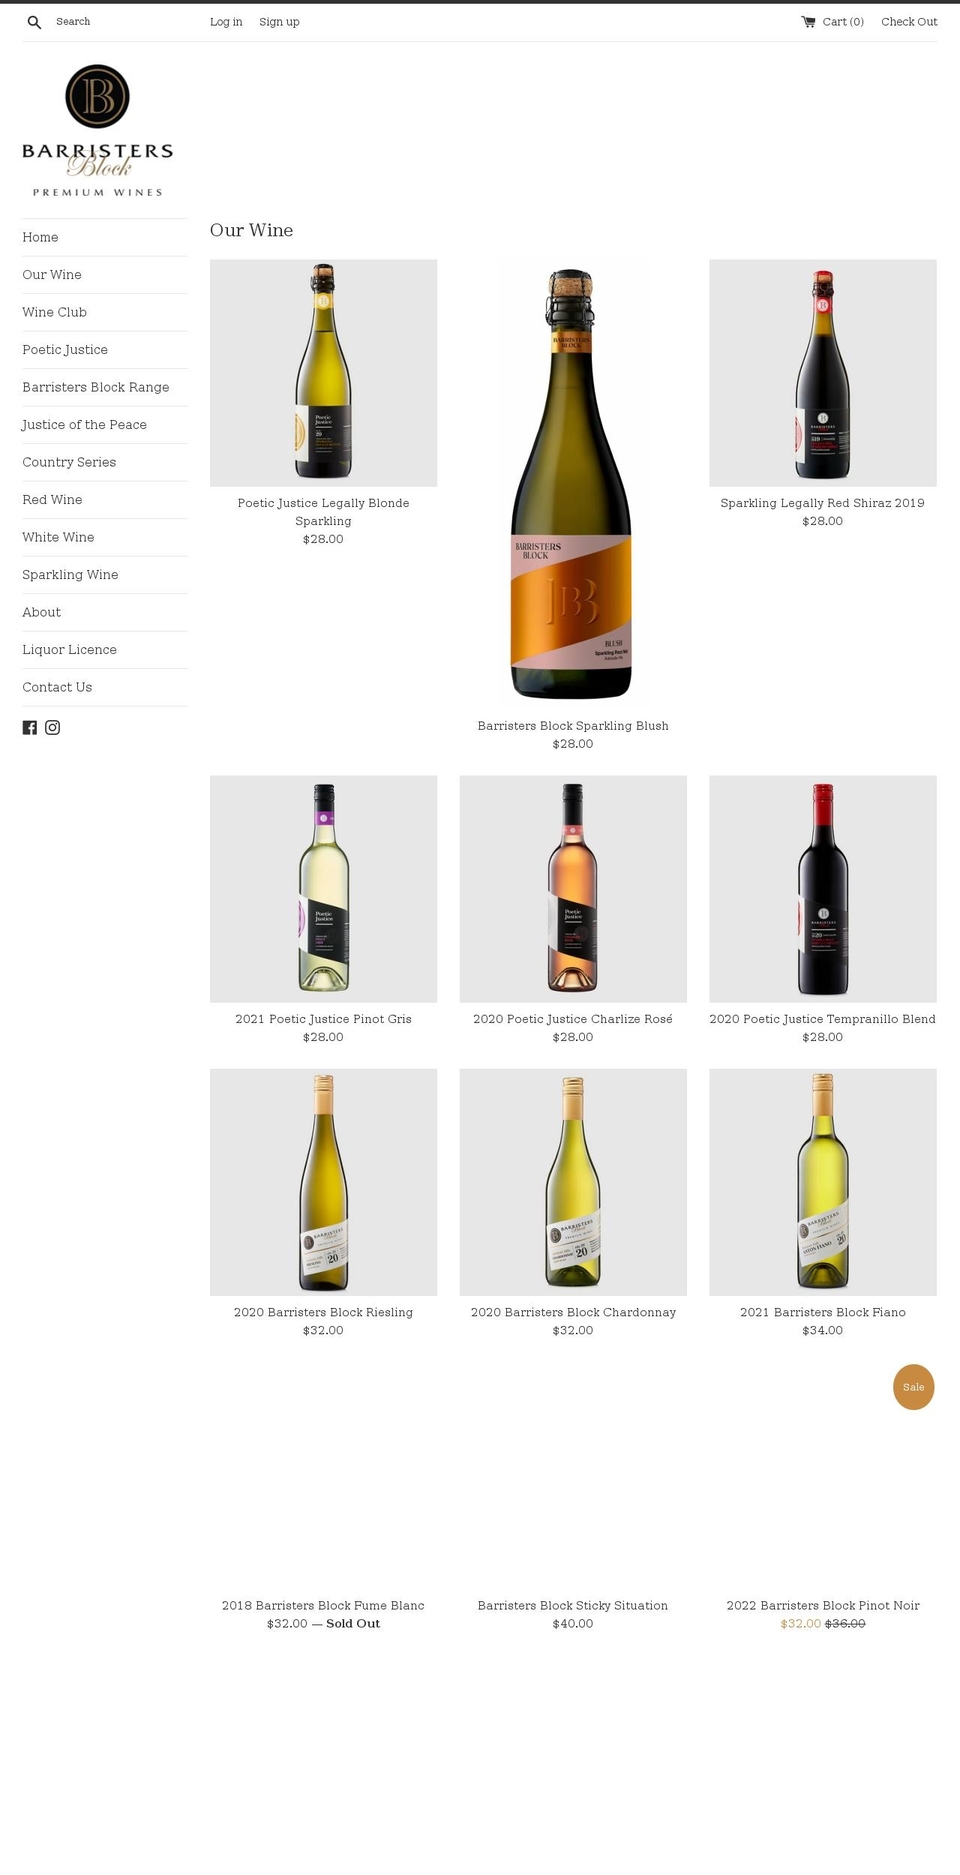Select Wine Club in sidebar menu
960x1875 pixels.
(55, 312)
